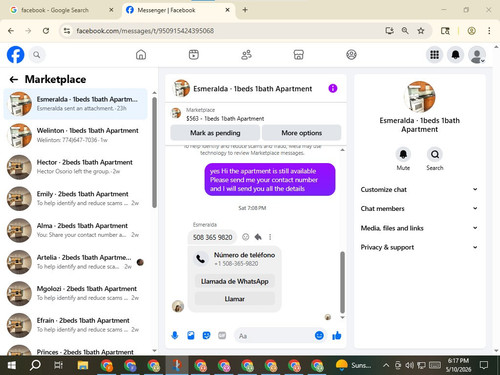Expand the Customize chat section
Viewport: 500px width, 375px height.
pyautogui.click(x=419, y=189)
